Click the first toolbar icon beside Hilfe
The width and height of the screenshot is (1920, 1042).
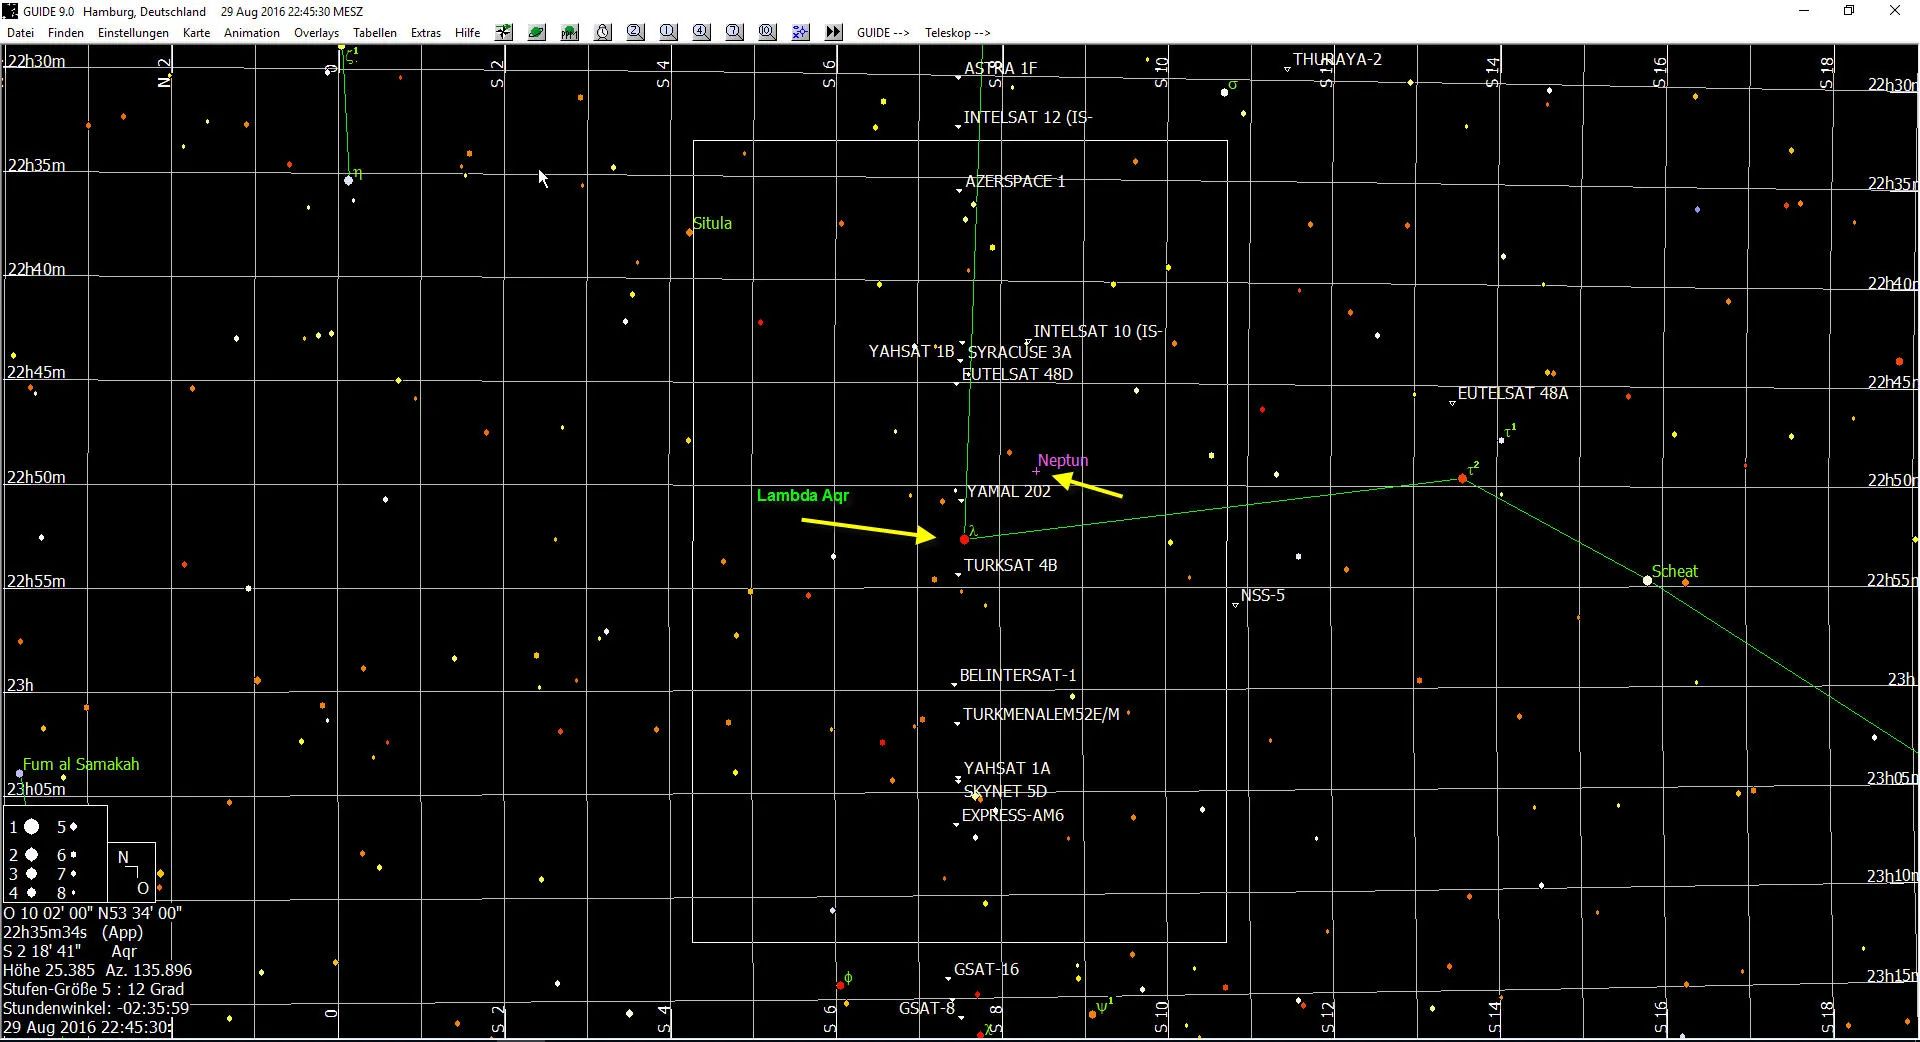pyautogui.click(x=504, y=33)
